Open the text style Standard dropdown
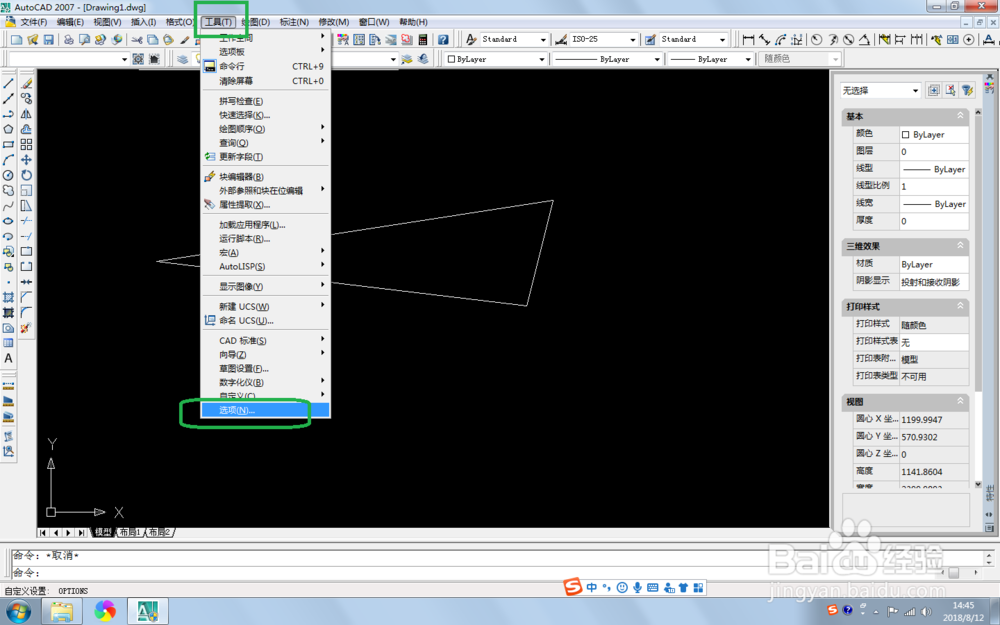Viewport: 1000px width, 625px height. click(x=514, y=40)
